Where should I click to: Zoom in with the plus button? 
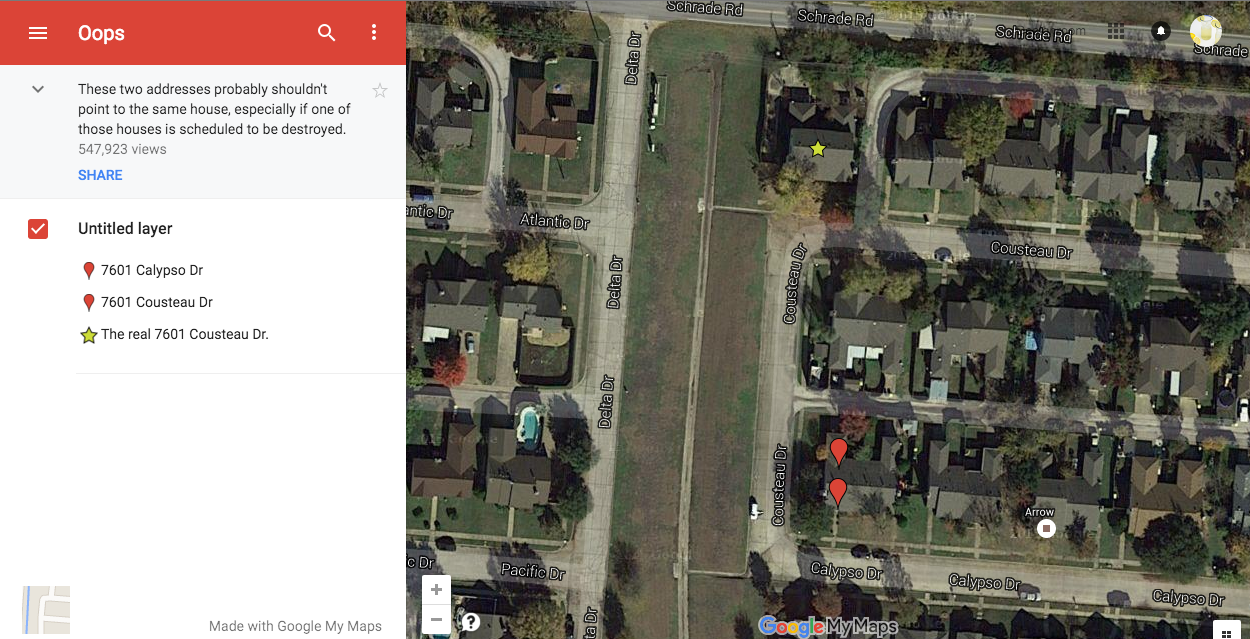point(436,590)
